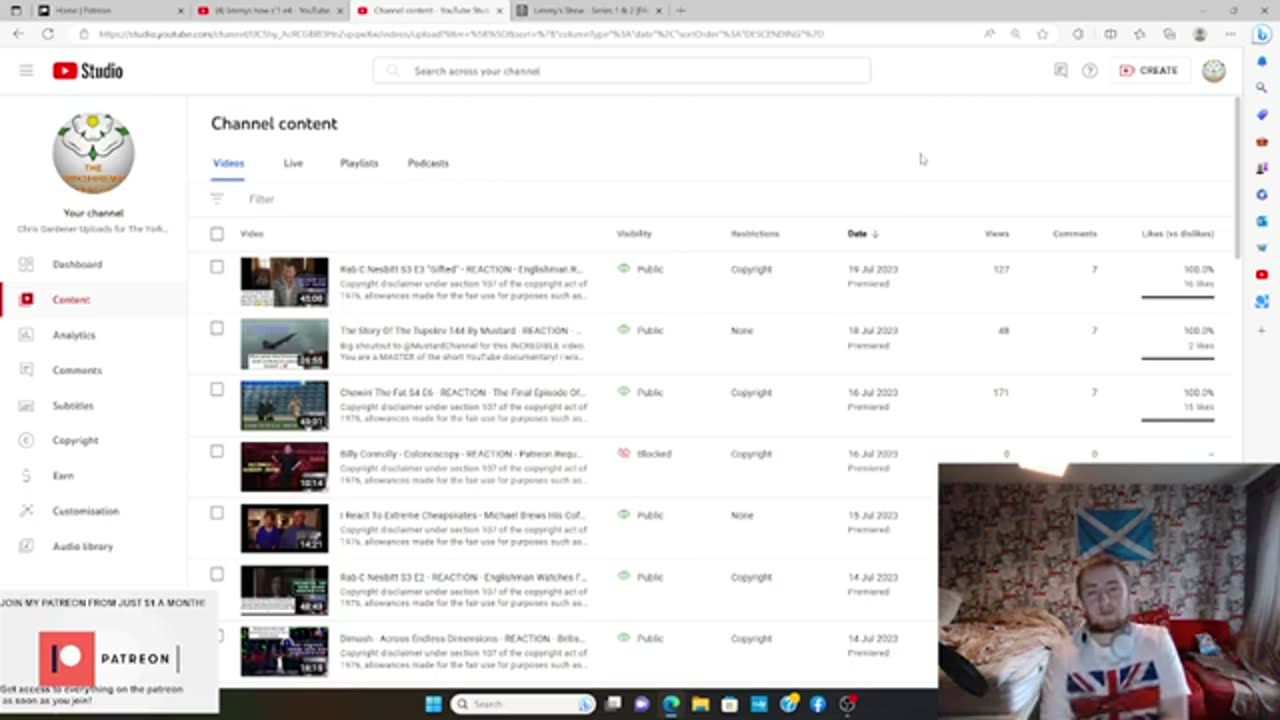
Task: Click the filter lines icon above the table
Action: click(x=217, y=199)
